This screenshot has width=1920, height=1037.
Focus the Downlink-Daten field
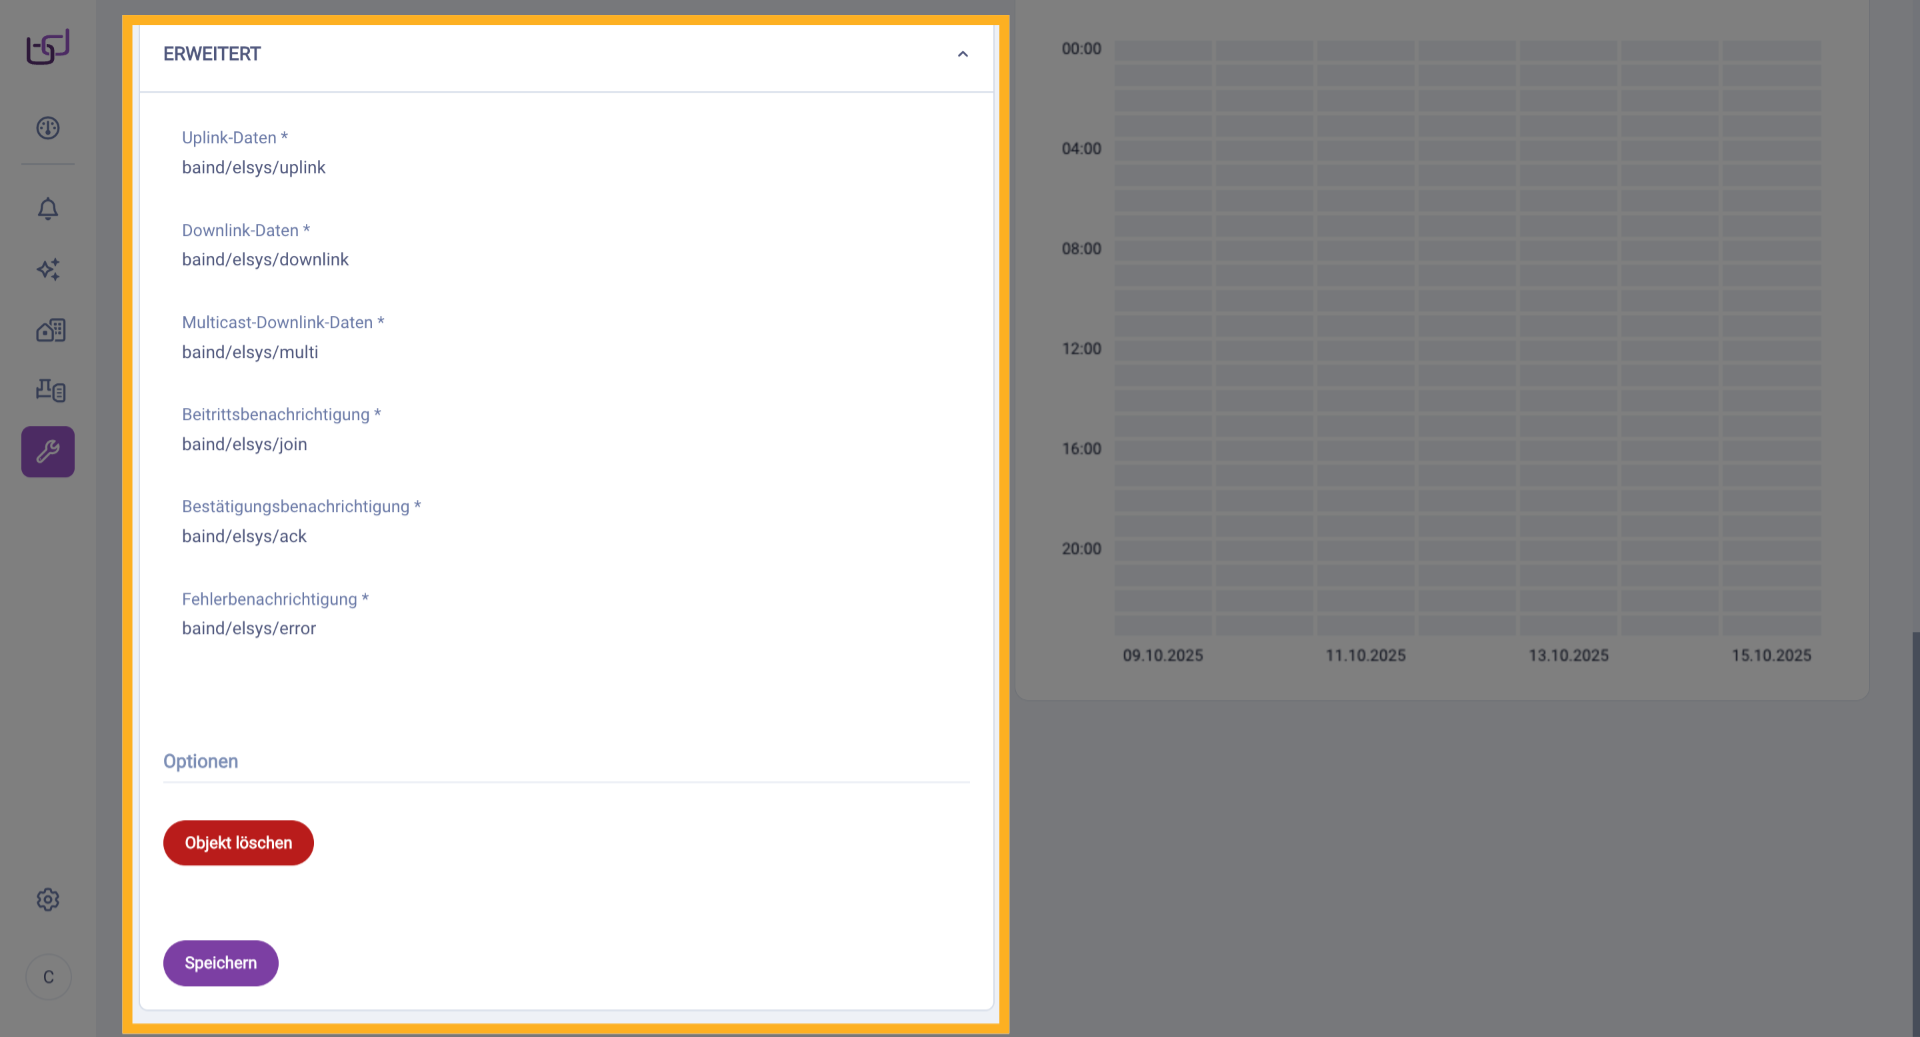click(560, 260)
